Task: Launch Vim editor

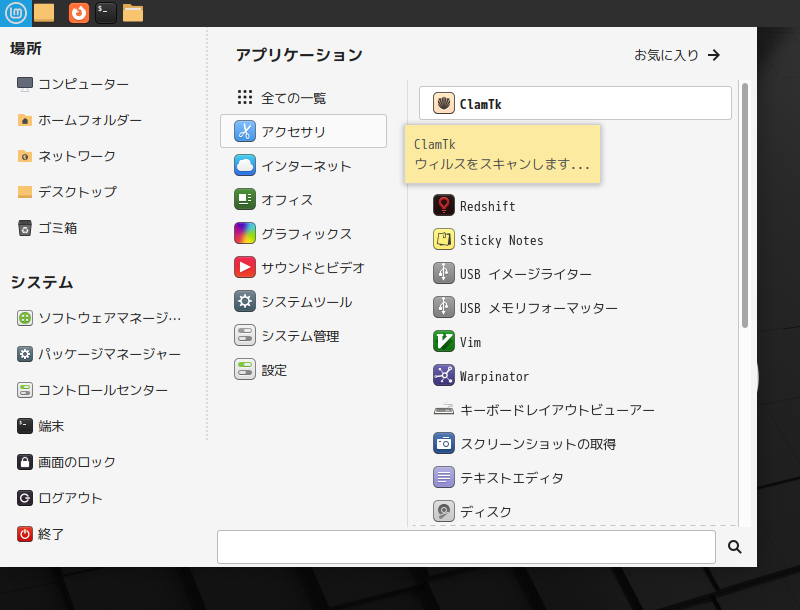Action: pyautogui.click(x=575, y=342)
